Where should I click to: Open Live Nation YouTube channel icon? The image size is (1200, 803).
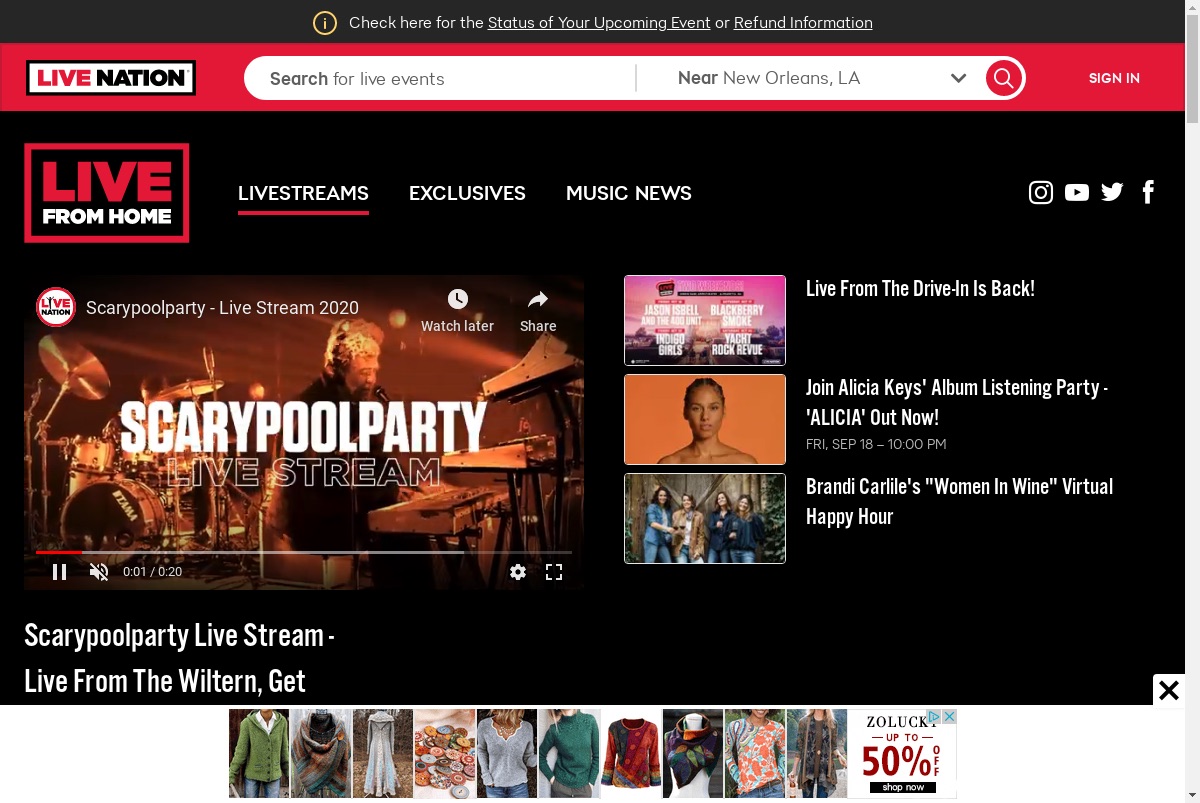[1077, 193]
